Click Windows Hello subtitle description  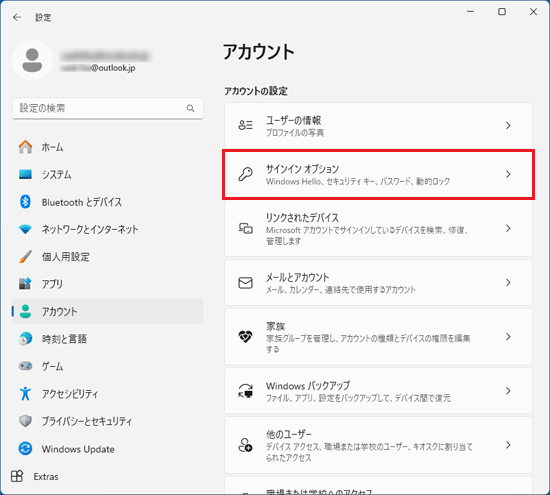[x=358, y=181]
